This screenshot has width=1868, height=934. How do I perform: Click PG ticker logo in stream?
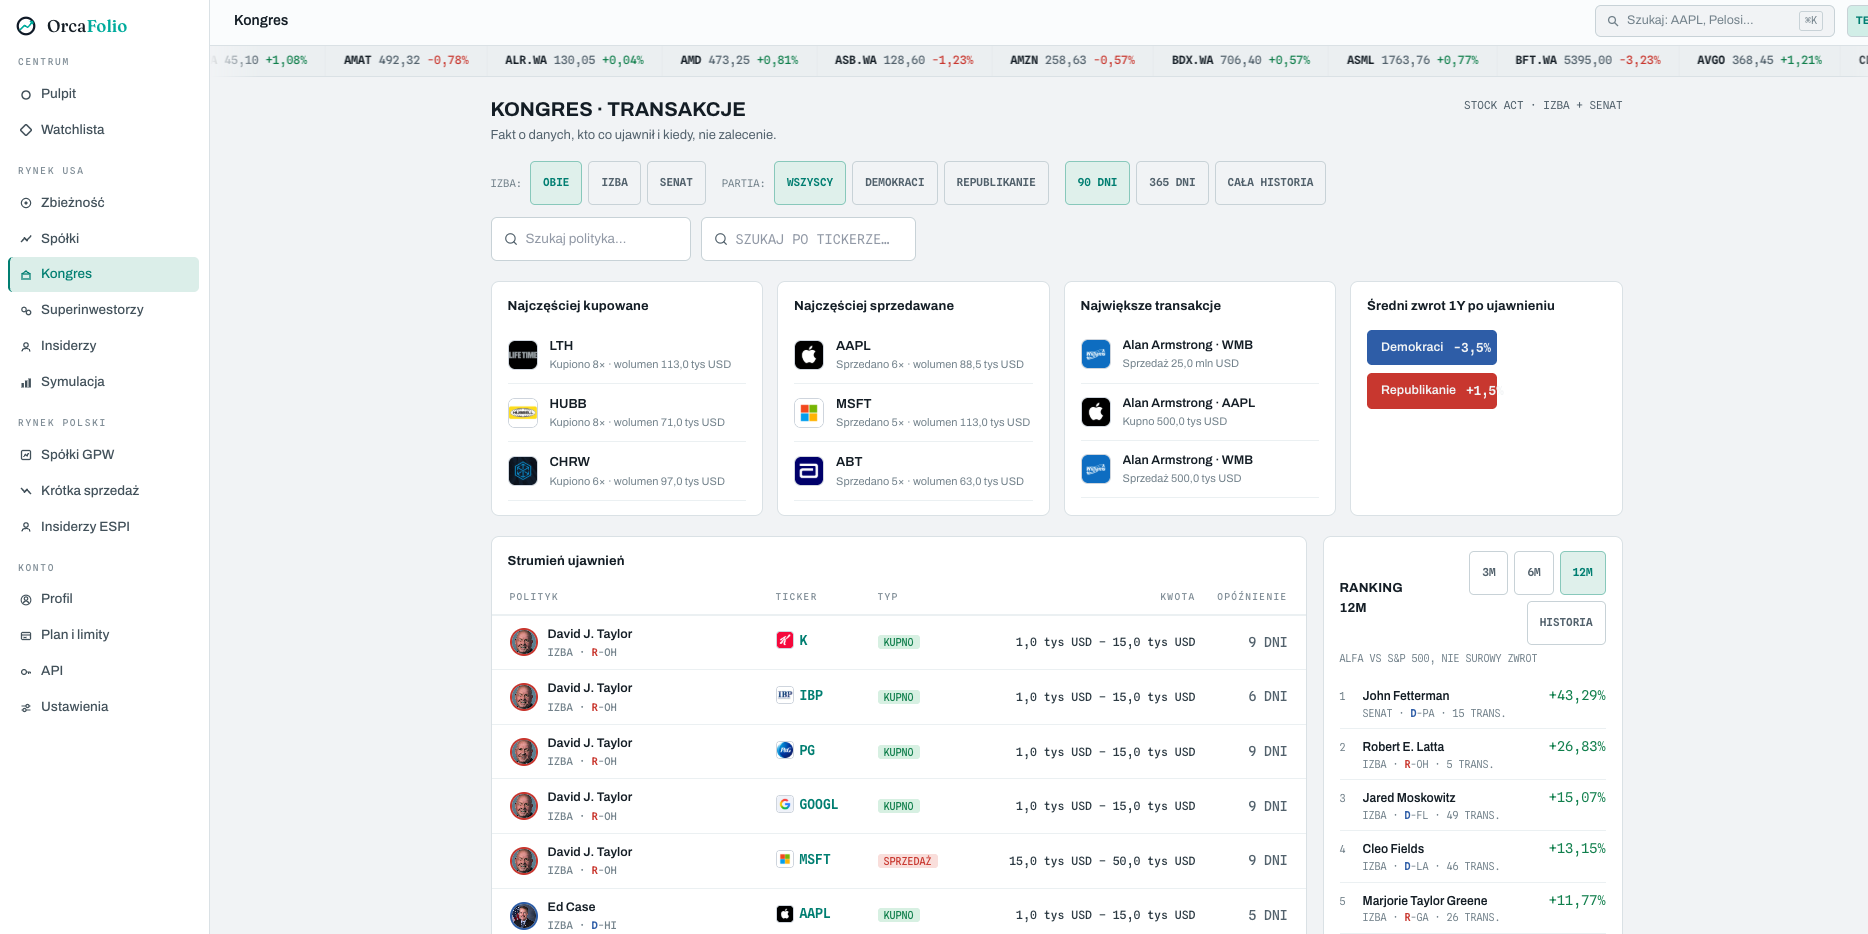pos(785,750)
